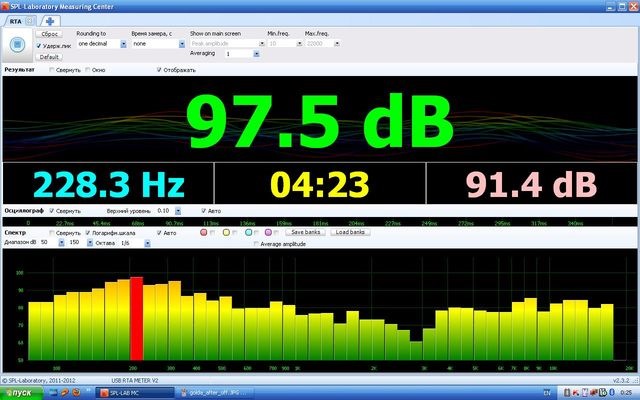The image size is (640, 400).
Task: Click the red bank color circle
Action: (x=203, y=232)
